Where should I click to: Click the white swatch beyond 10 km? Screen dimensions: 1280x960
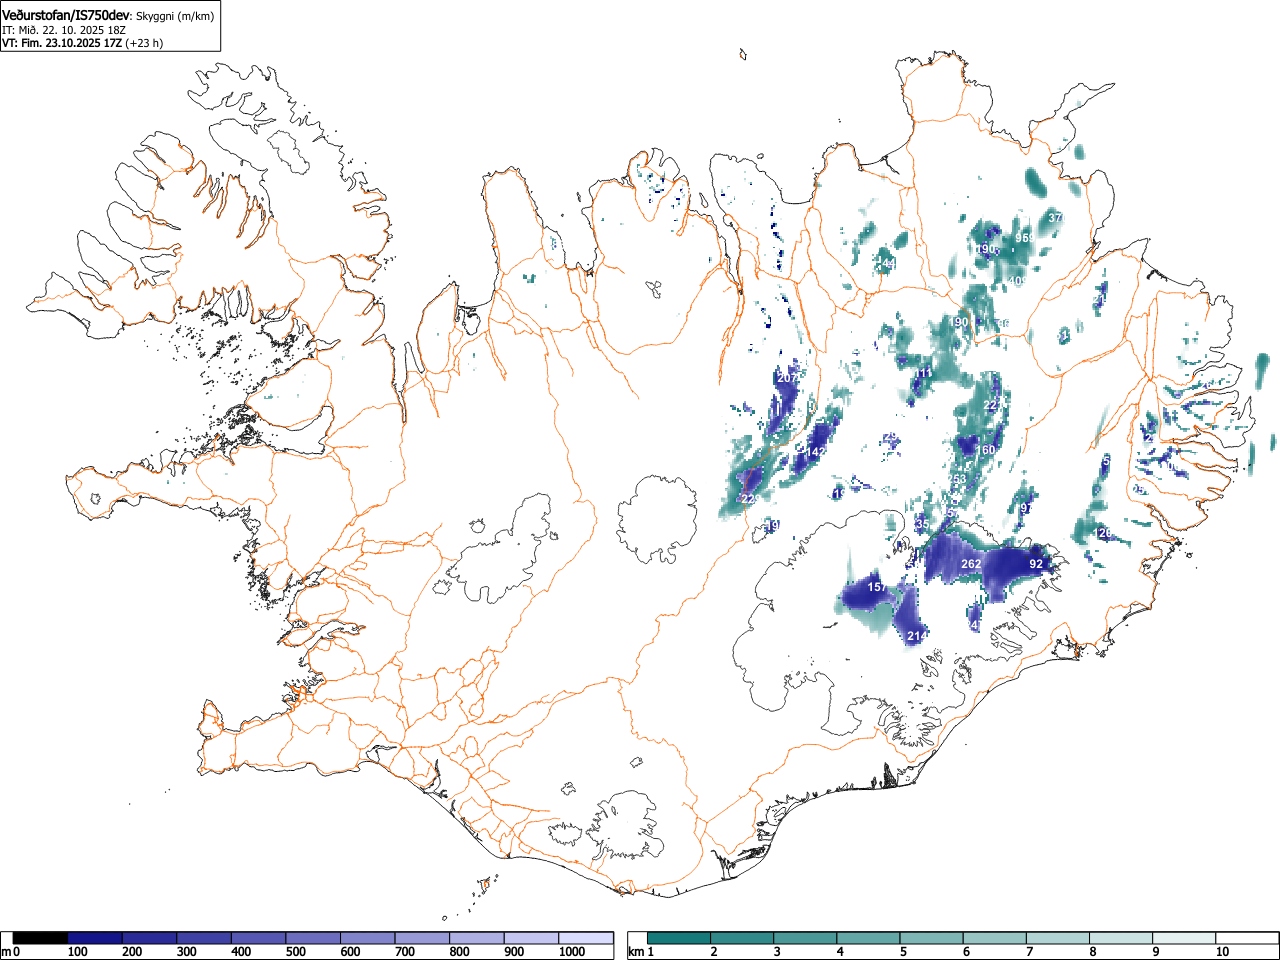coord(1246,938)
